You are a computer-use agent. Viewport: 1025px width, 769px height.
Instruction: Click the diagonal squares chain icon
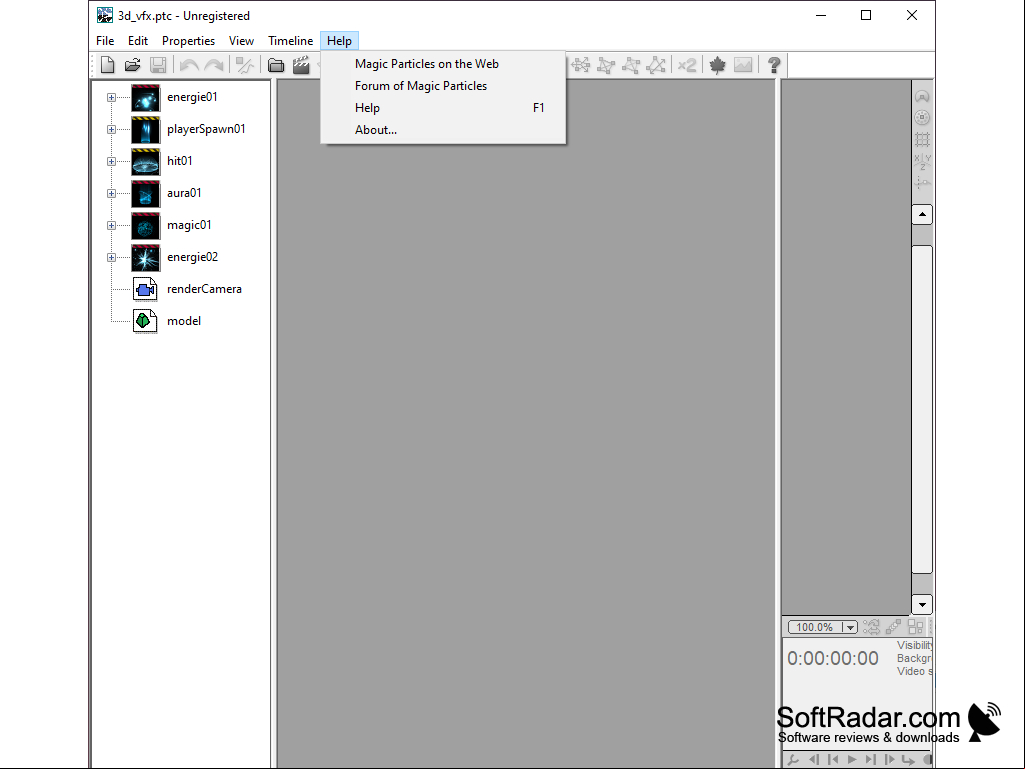tap(894, 627)
